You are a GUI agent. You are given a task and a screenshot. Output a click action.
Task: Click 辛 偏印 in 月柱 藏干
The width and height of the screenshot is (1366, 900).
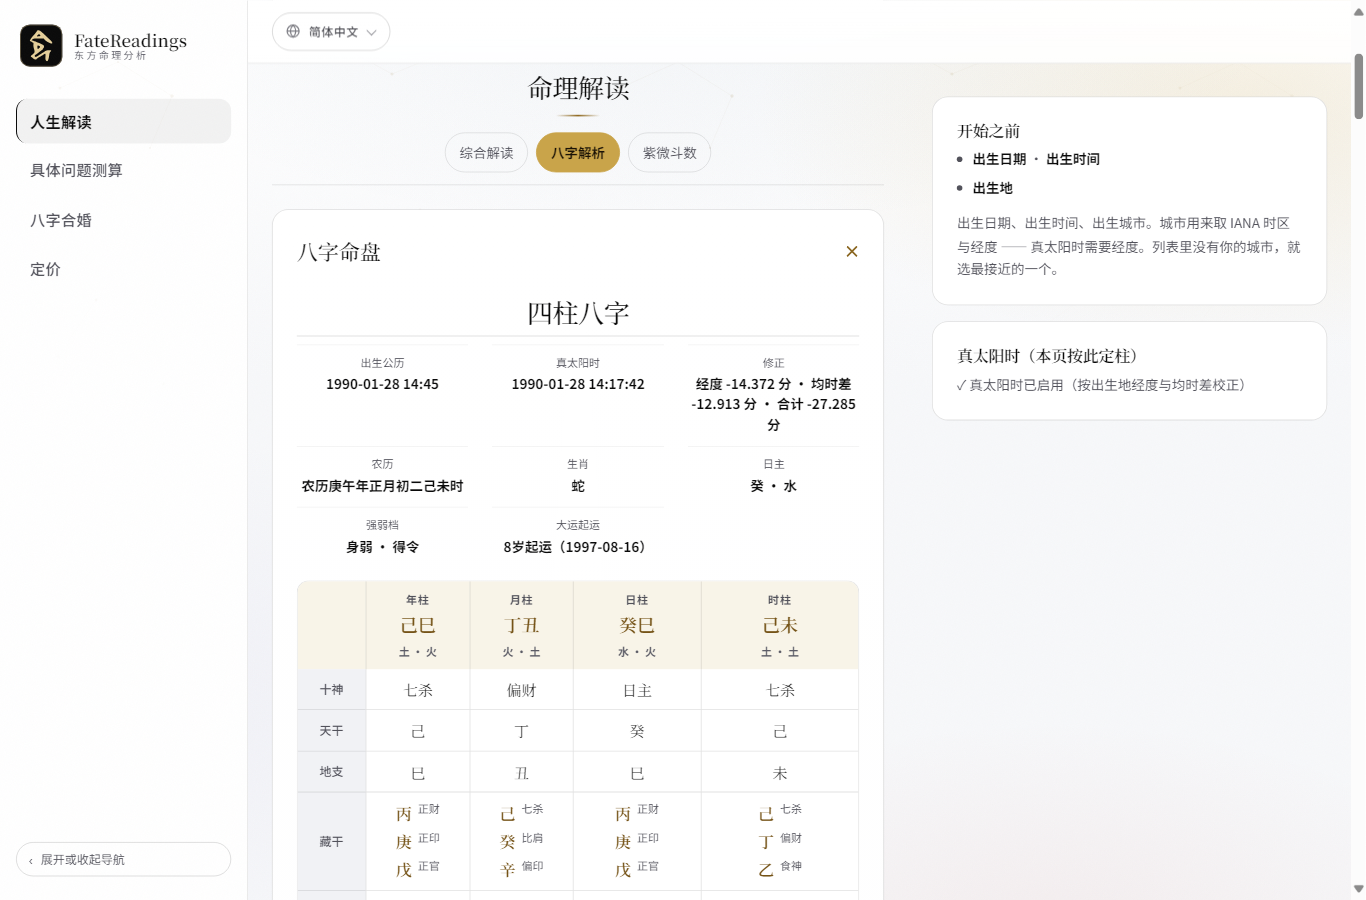tap(521, 869)
